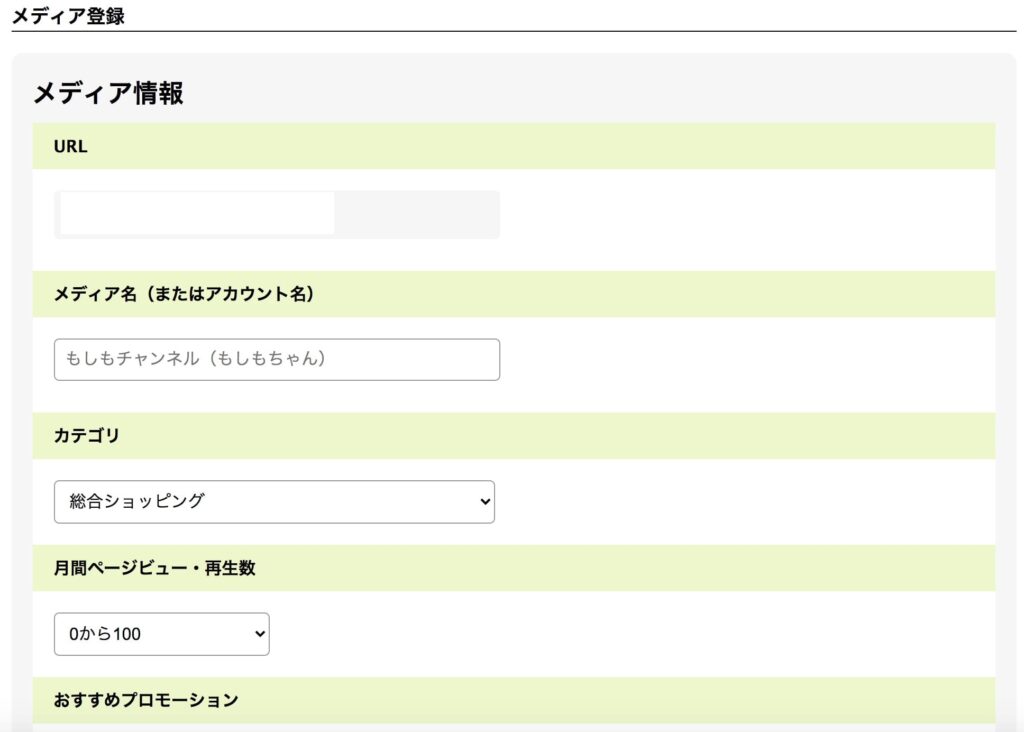Click the メディア登録 page title
The width and height of the screenshot is (1024, 732).
click(69, 15)
